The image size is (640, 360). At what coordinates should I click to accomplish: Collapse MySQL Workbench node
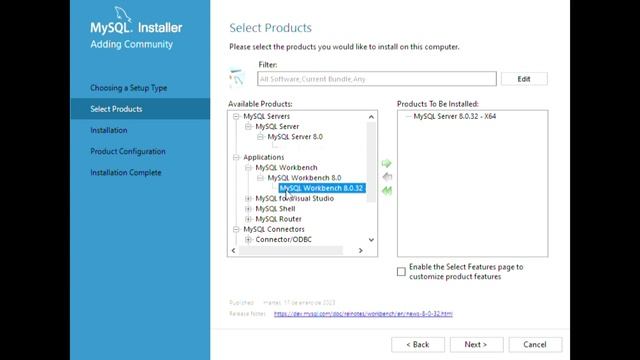tap(248, 167)
